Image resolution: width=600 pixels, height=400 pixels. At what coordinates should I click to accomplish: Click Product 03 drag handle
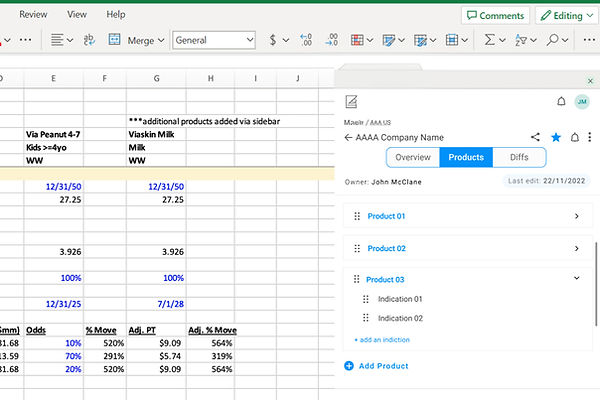(x=356, y=279)
